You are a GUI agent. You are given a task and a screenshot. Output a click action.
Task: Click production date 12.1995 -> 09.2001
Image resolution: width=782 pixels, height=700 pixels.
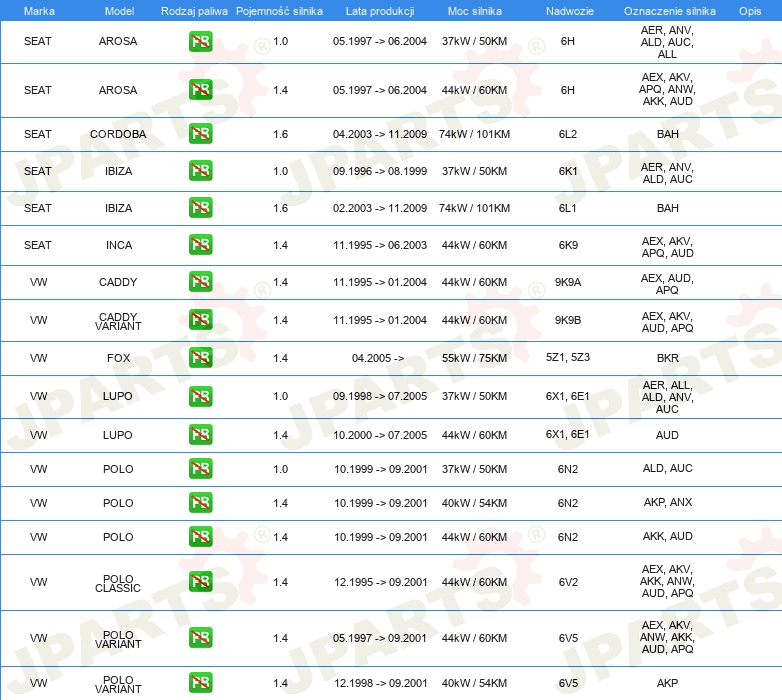[x=381, y=582]
